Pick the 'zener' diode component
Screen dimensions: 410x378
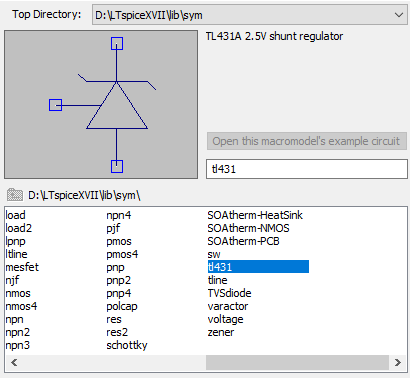coord(221,332)
